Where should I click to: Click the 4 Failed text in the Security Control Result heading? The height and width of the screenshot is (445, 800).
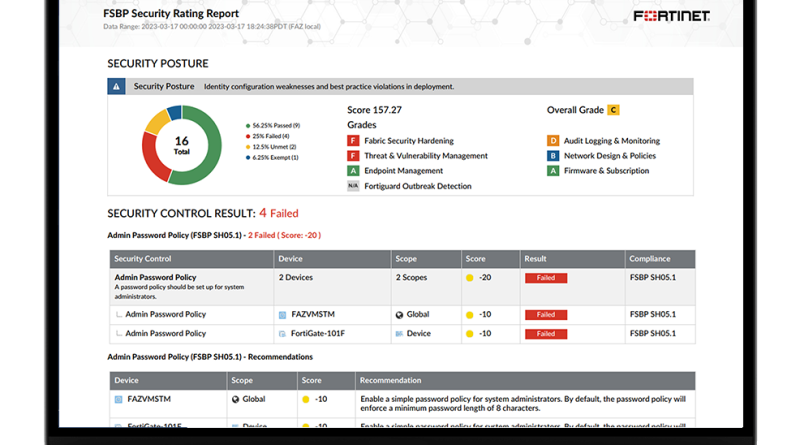pyautogui.click(x=279, y=213)
